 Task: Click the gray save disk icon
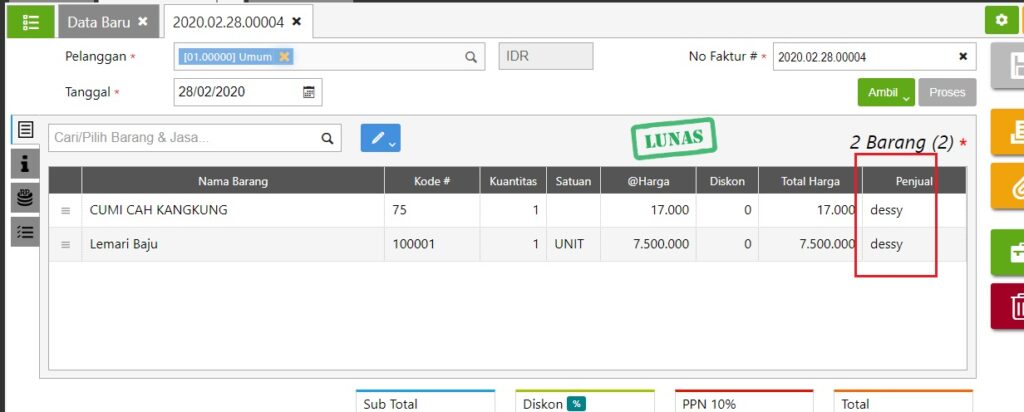pyautogui.click(x=1012, y=68)
